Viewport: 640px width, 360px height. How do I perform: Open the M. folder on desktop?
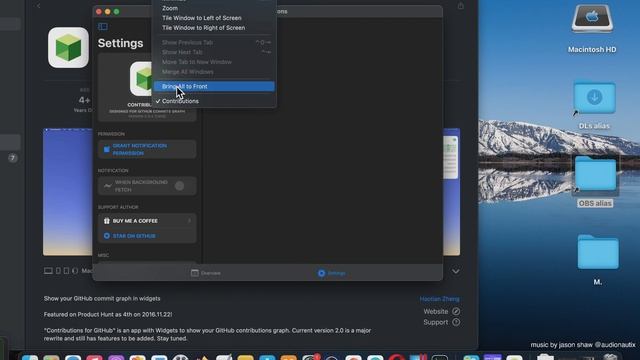click(x=598, y=252)
